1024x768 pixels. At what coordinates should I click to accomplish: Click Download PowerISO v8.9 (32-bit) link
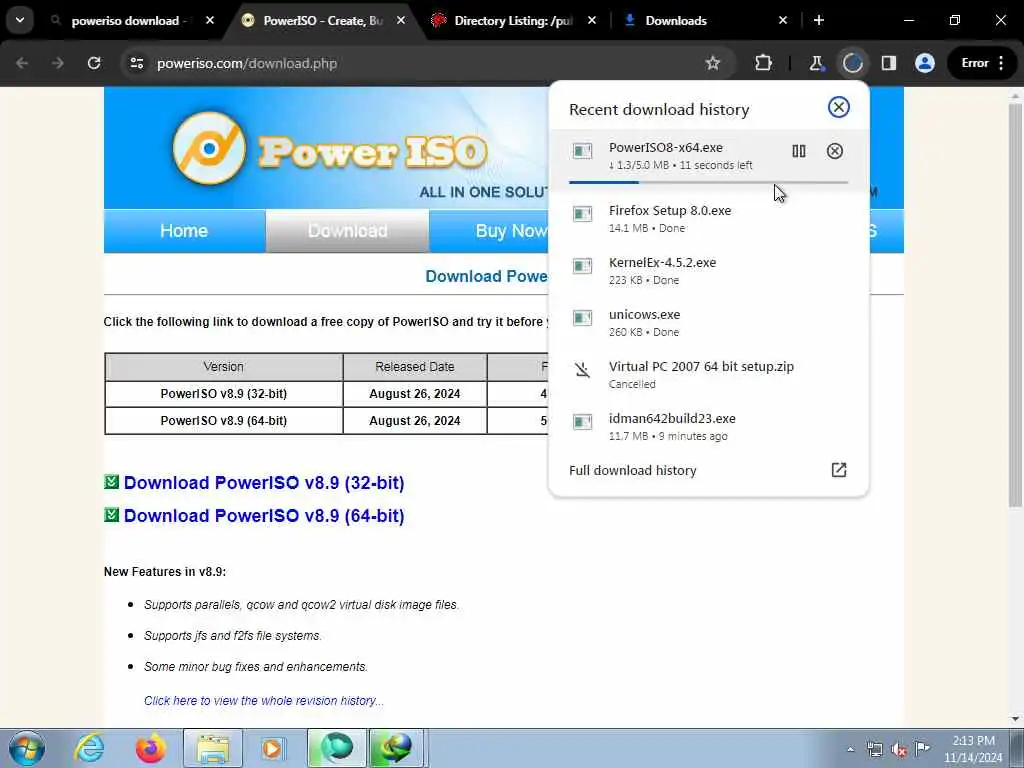[x=264, y=483]
